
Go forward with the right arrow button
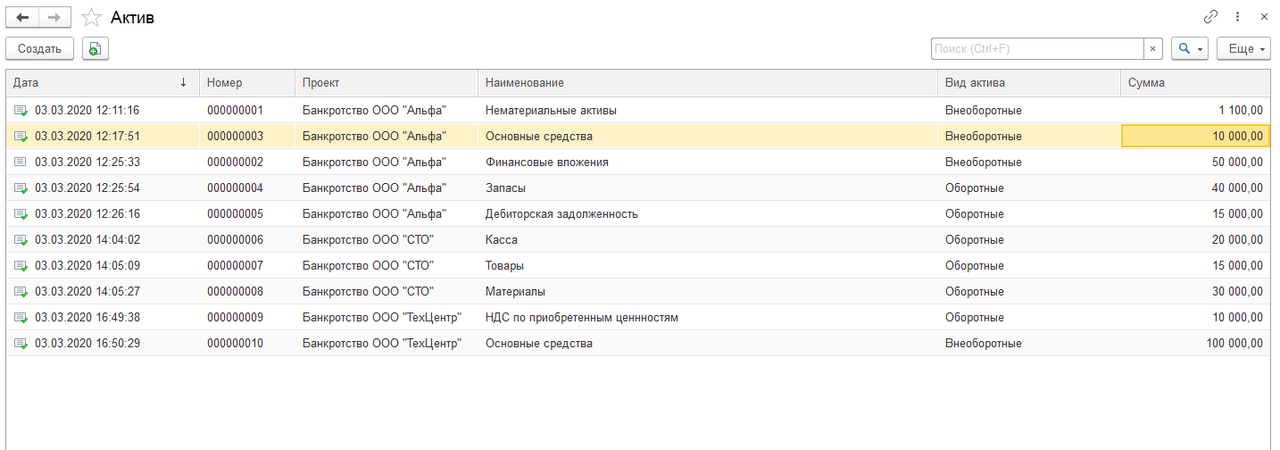point(56,17)
